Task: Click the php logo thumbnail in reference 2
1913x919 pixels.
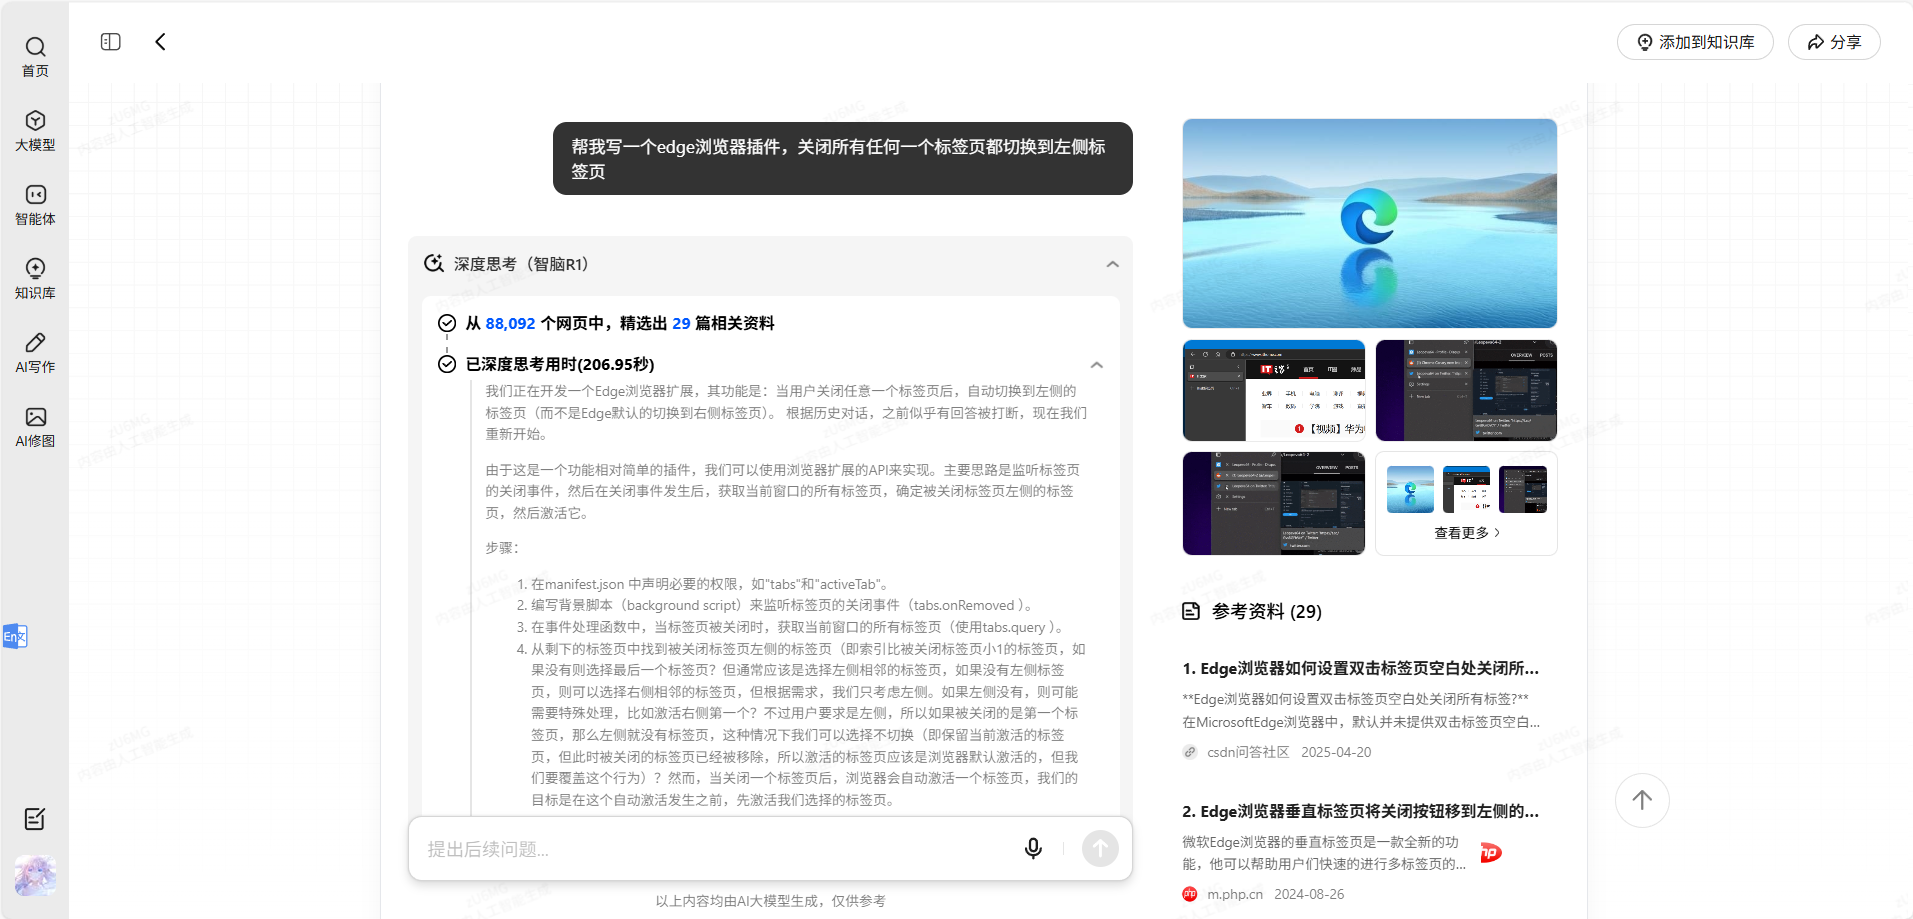Action: click(1491, 853)
